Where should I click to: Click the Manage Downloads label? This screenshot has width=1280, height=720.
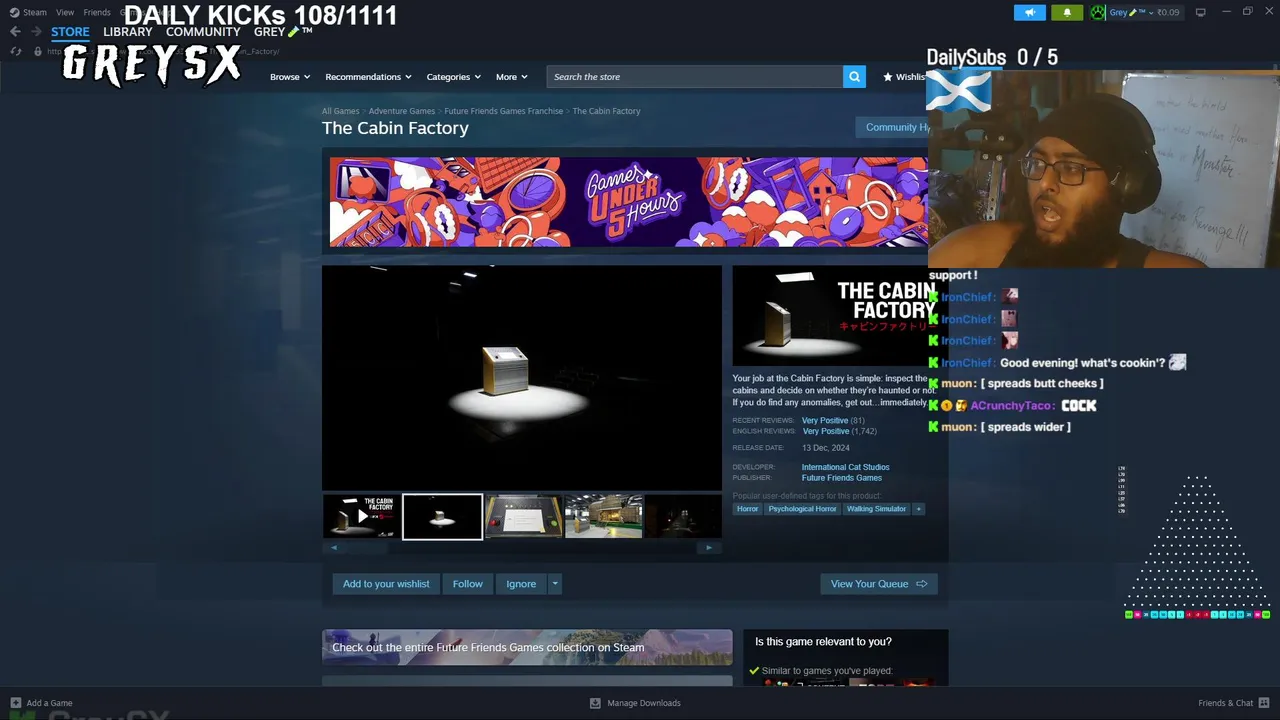[x=644, y=703]
